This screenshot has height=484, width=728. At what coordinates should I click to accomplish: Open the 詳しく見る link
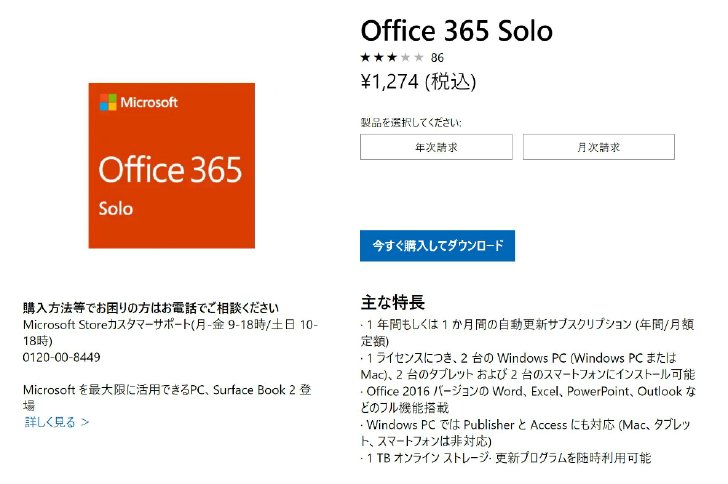tap(50, 422)
